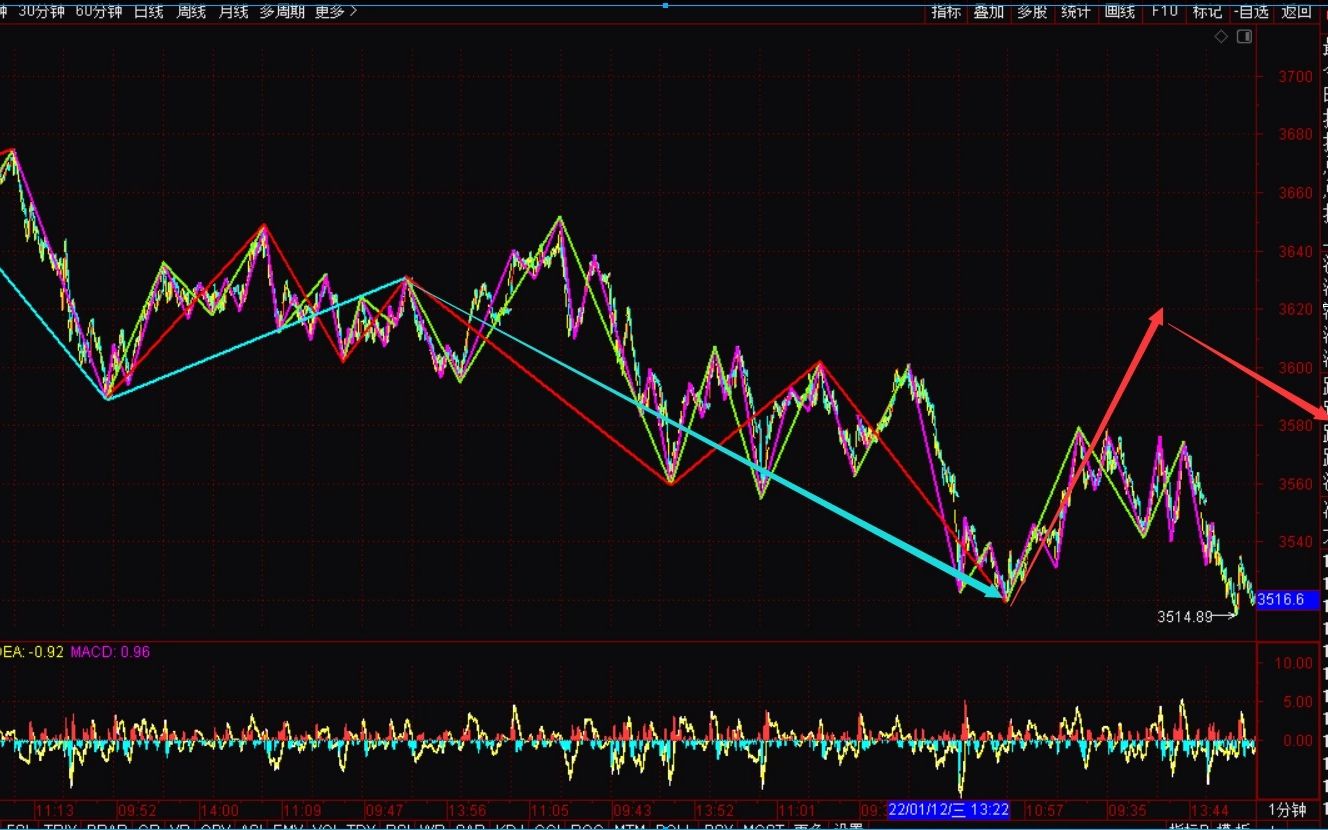Click the MACD: 0.96 indicator value
Viewport: 1328px width, 830px height.
pyautogui.click(x=111, y=652)
